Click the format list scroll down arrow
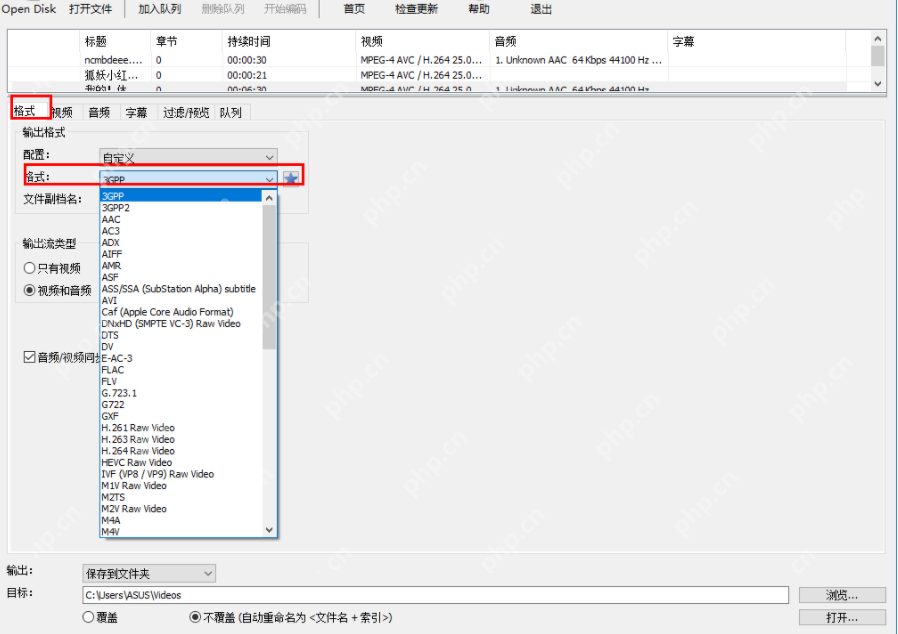The height and width of the screenshot is (634, 898). 269,530
